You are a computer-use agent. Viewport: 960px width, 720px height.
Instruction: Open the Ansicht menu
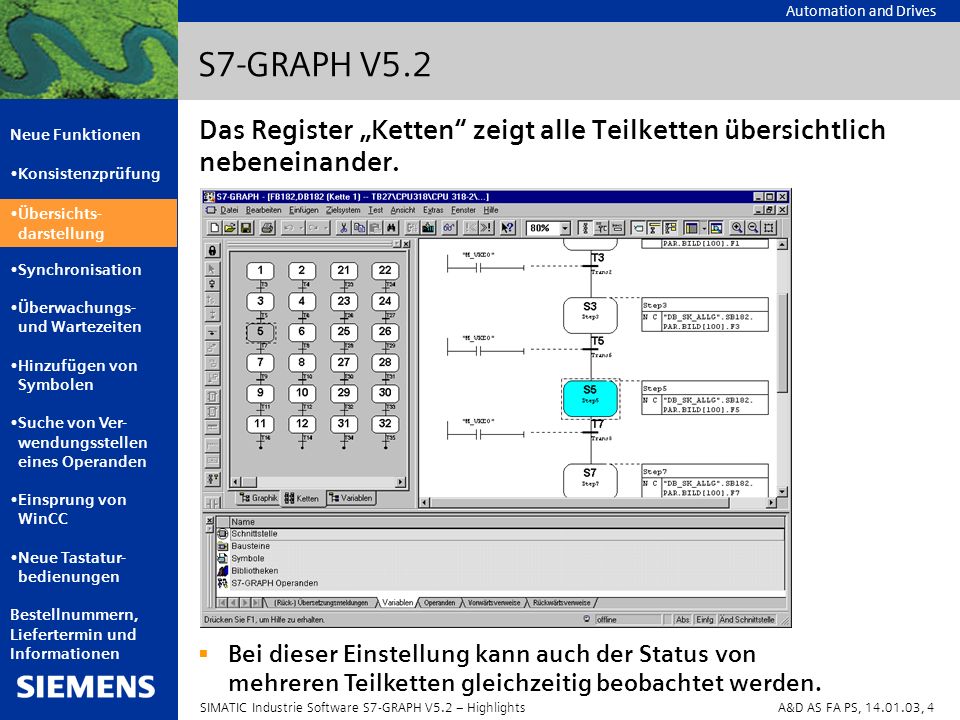coord(403,210)
